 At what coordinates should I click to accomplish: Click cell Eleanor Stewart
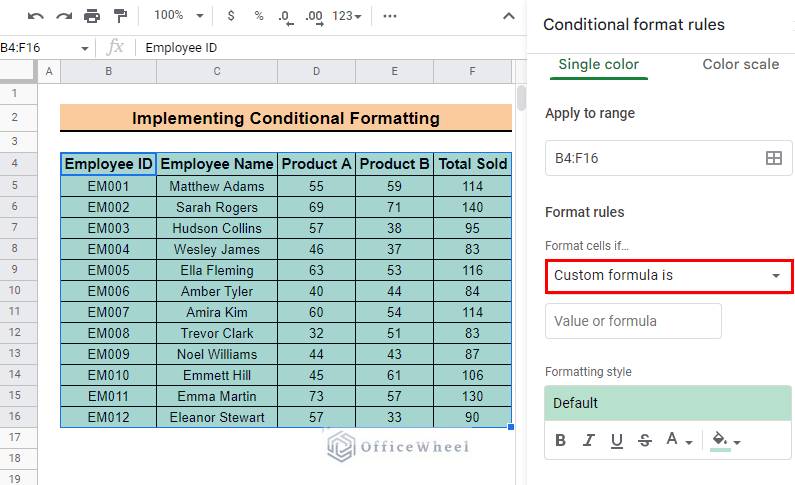pos(217,418)
